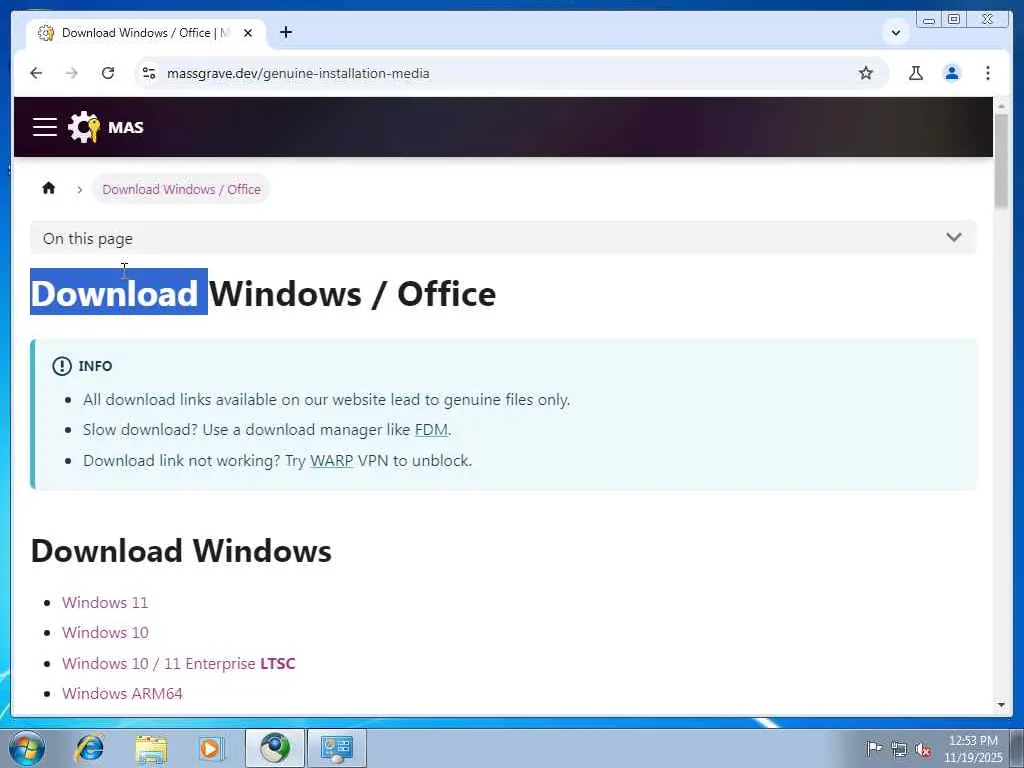Open the MAS hamburger navigation menu

[x=45, y=127]
